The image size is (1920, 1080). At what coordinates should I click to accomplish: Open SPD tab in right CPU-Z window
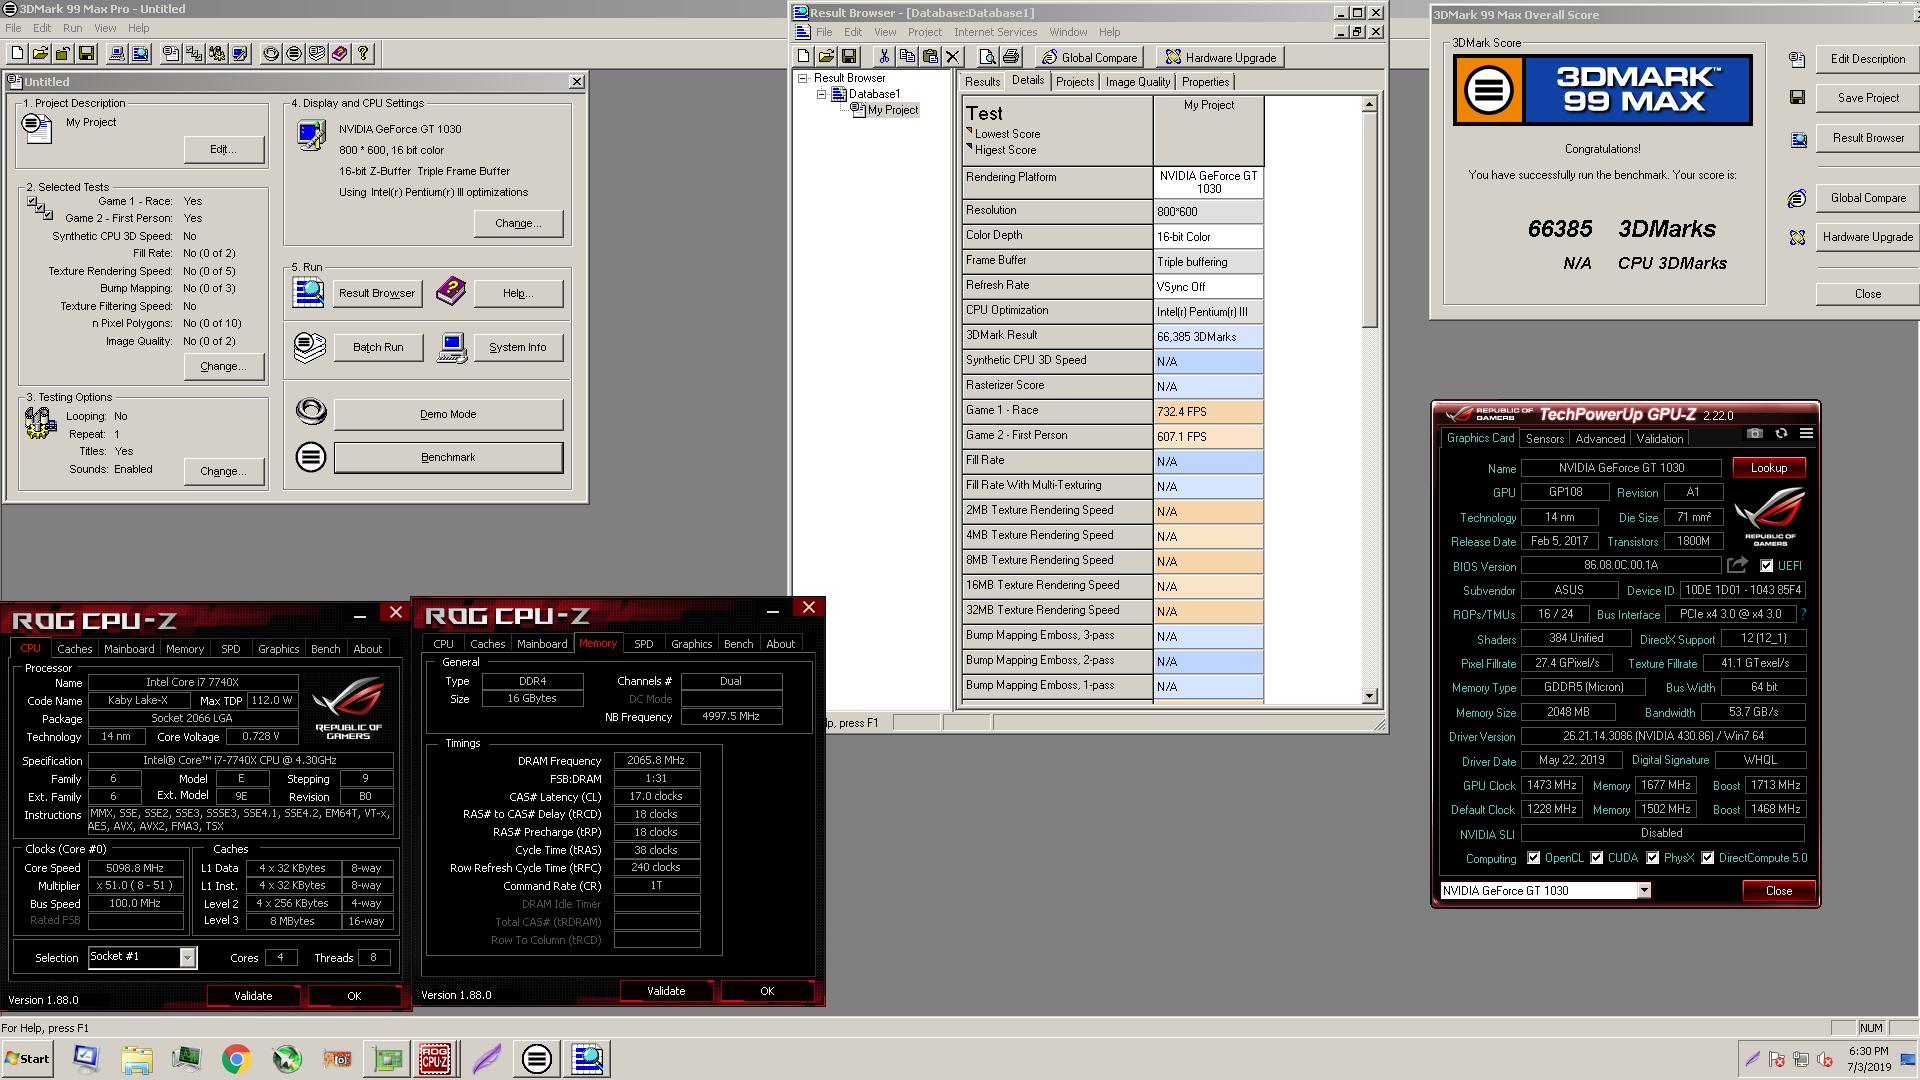click(x=644, y=644)
